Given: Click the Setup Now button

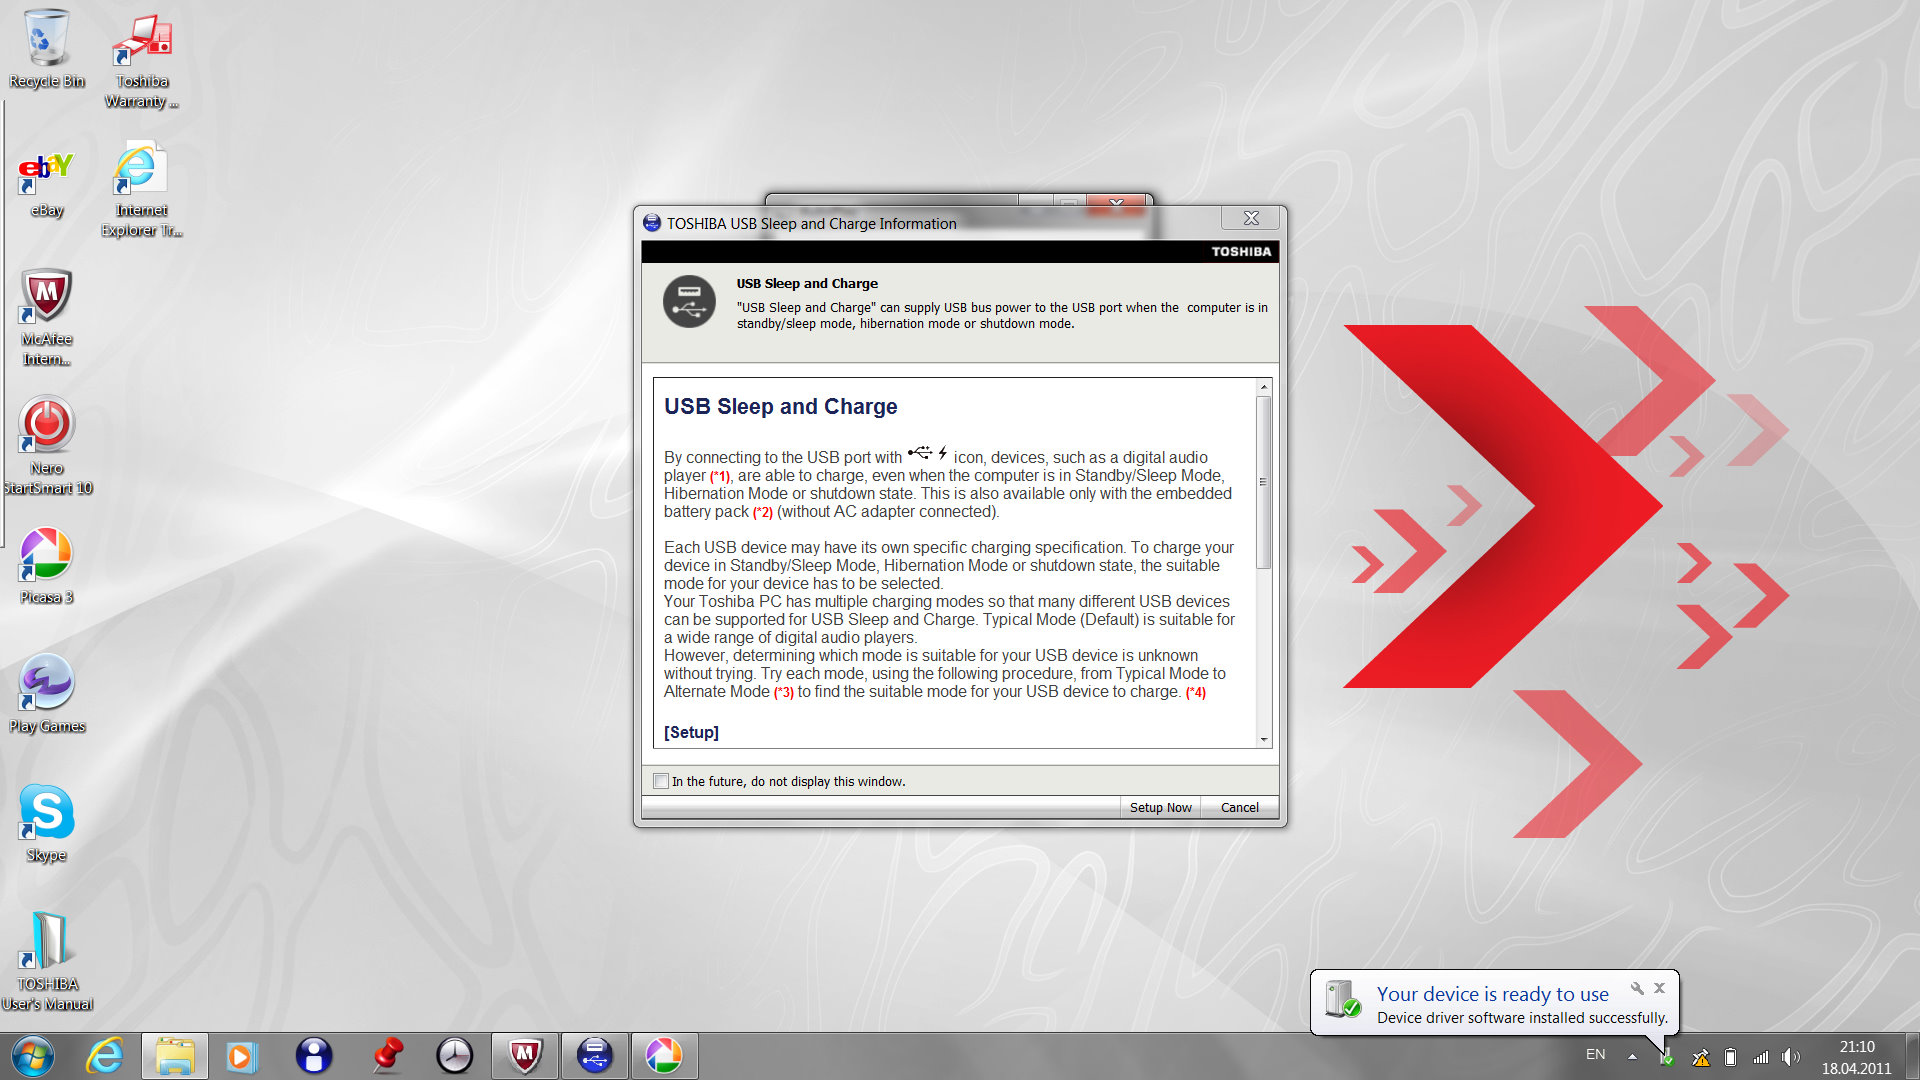Looking at the screenshot, I should coord(1160,807).
